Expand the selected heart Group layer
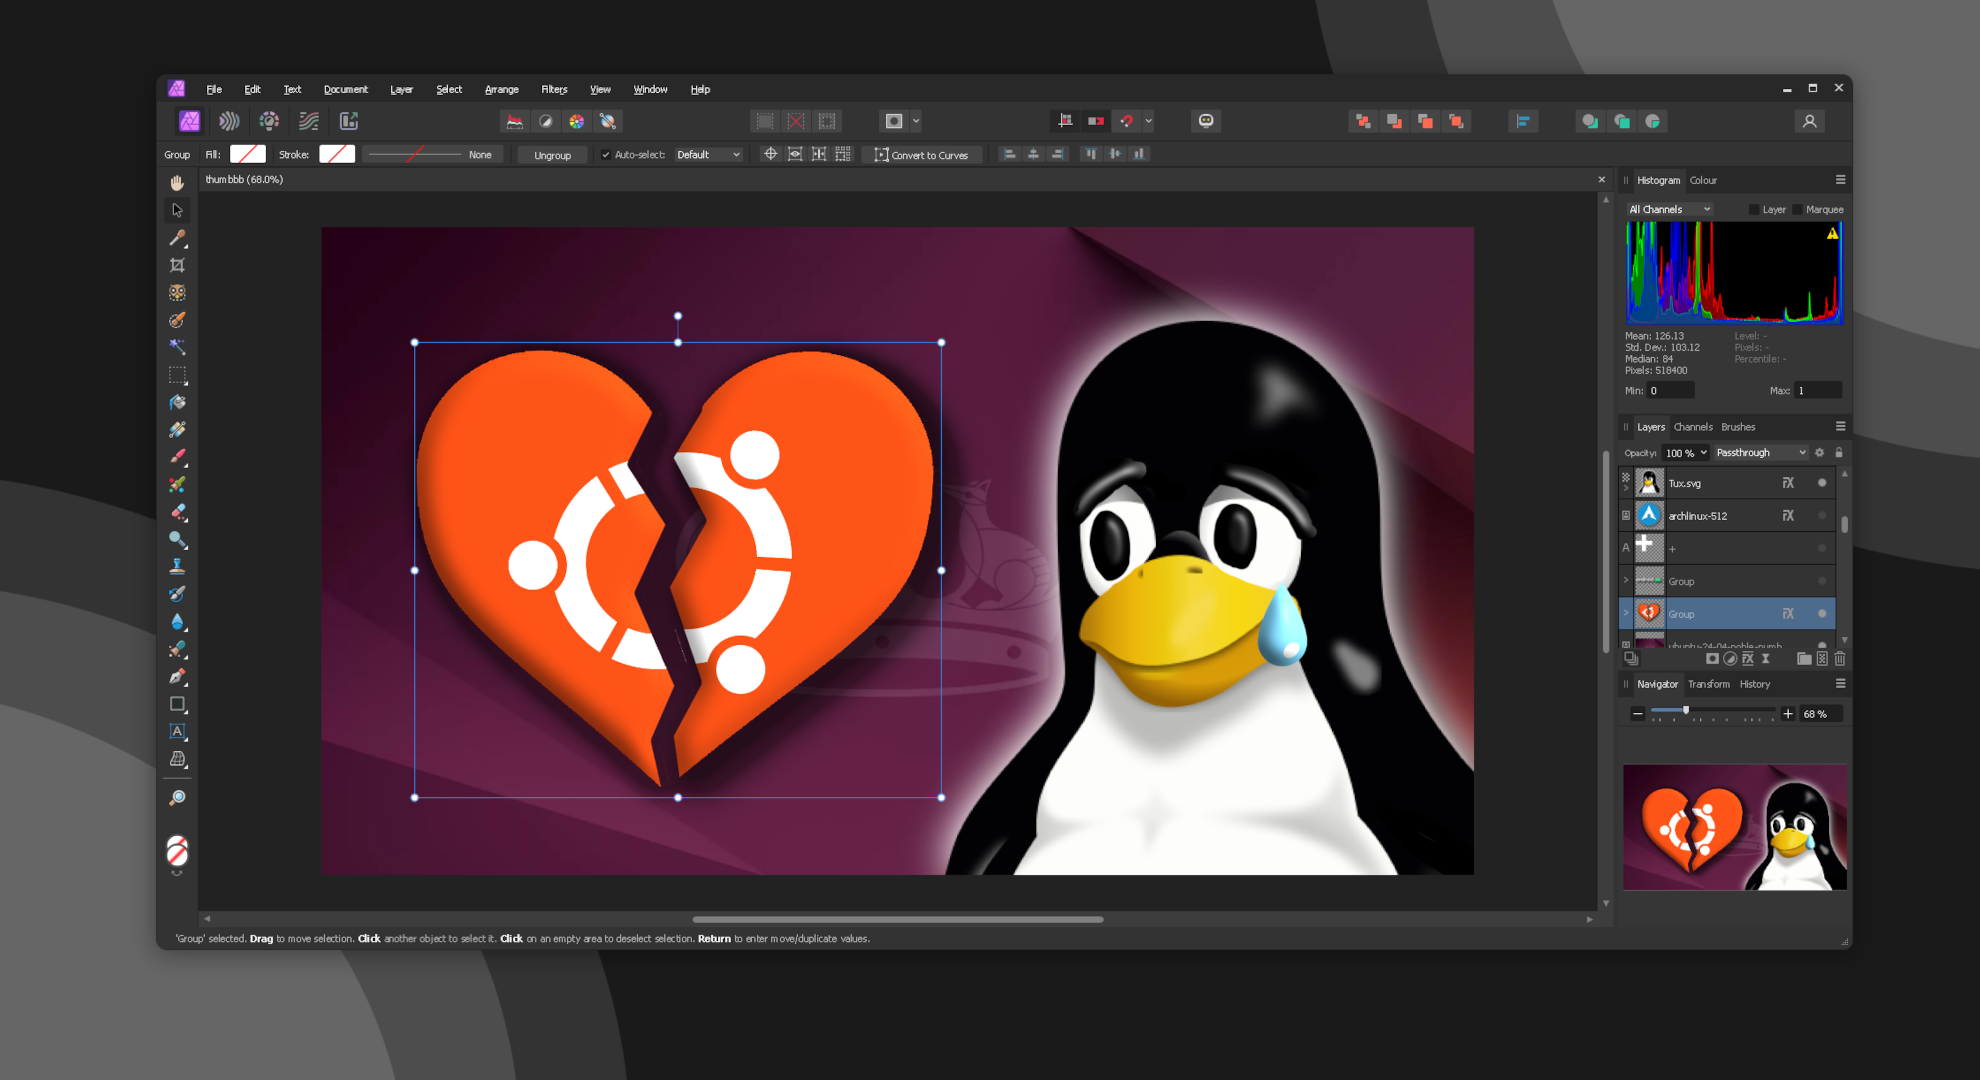 coord(1626,614)
